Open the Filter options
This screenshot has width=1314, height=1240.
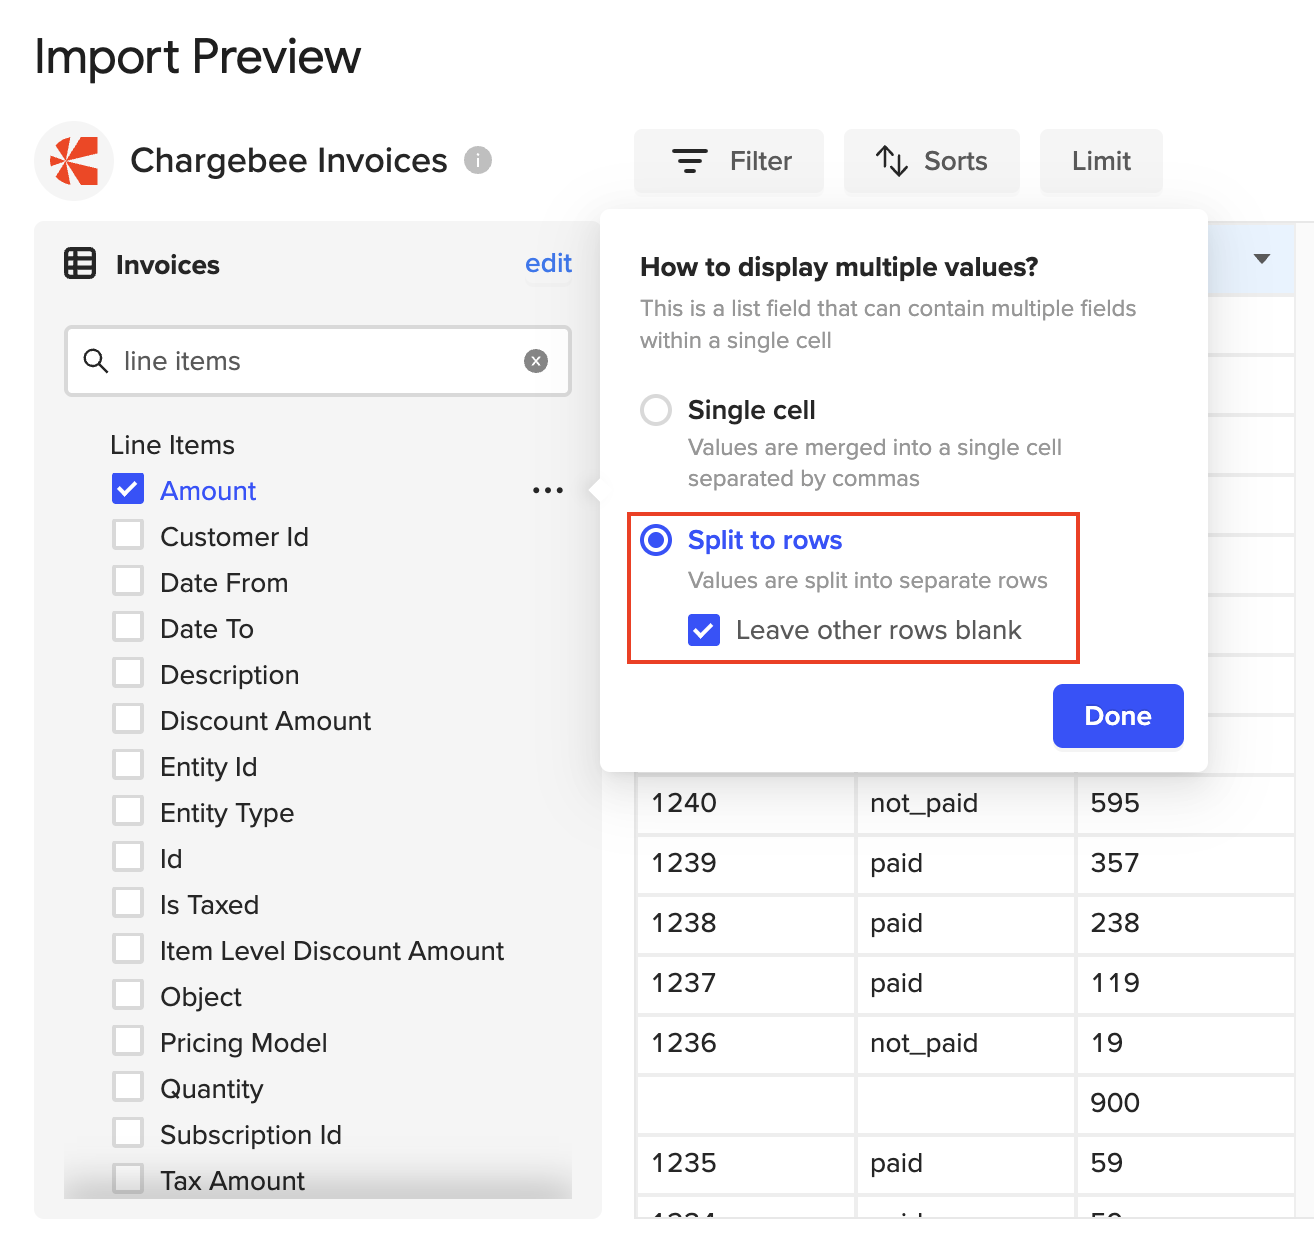[x=729, y=161]
